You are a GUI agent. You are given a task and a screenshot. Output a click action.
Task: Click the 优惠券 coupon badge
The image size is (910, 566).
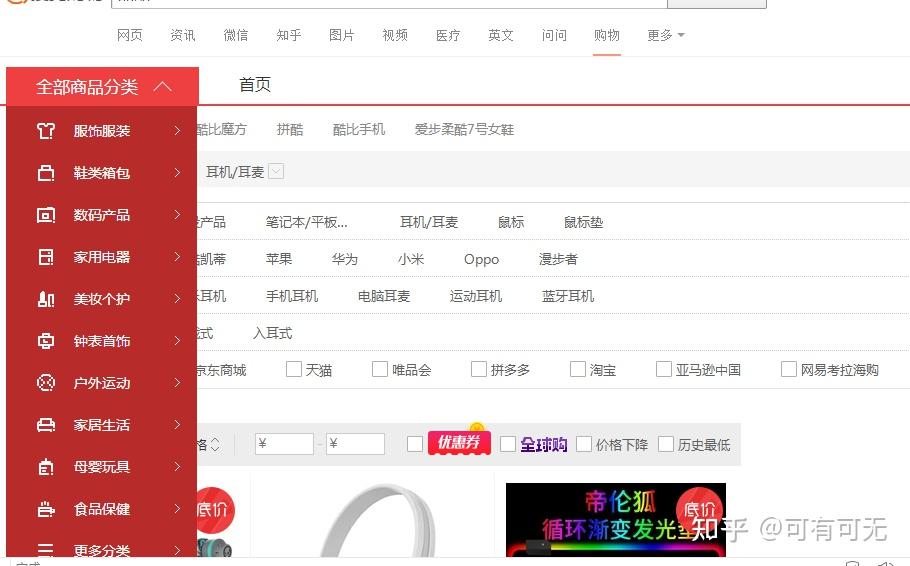(460, 442)
